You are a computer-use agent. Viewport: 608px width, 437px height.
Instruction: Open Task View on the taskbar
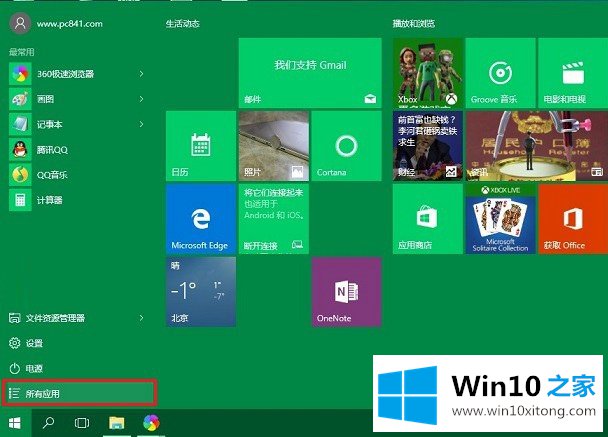[x=82, y=423]
